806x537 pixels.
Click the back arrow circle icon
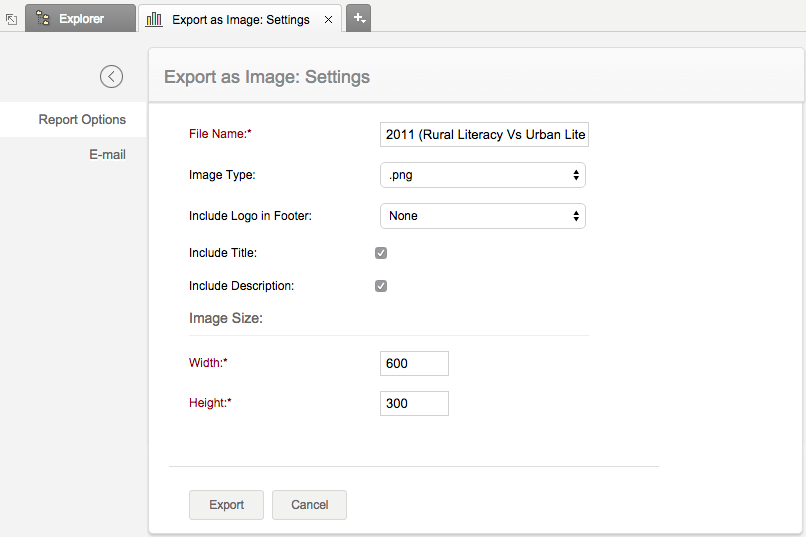[x=111, y=76]
